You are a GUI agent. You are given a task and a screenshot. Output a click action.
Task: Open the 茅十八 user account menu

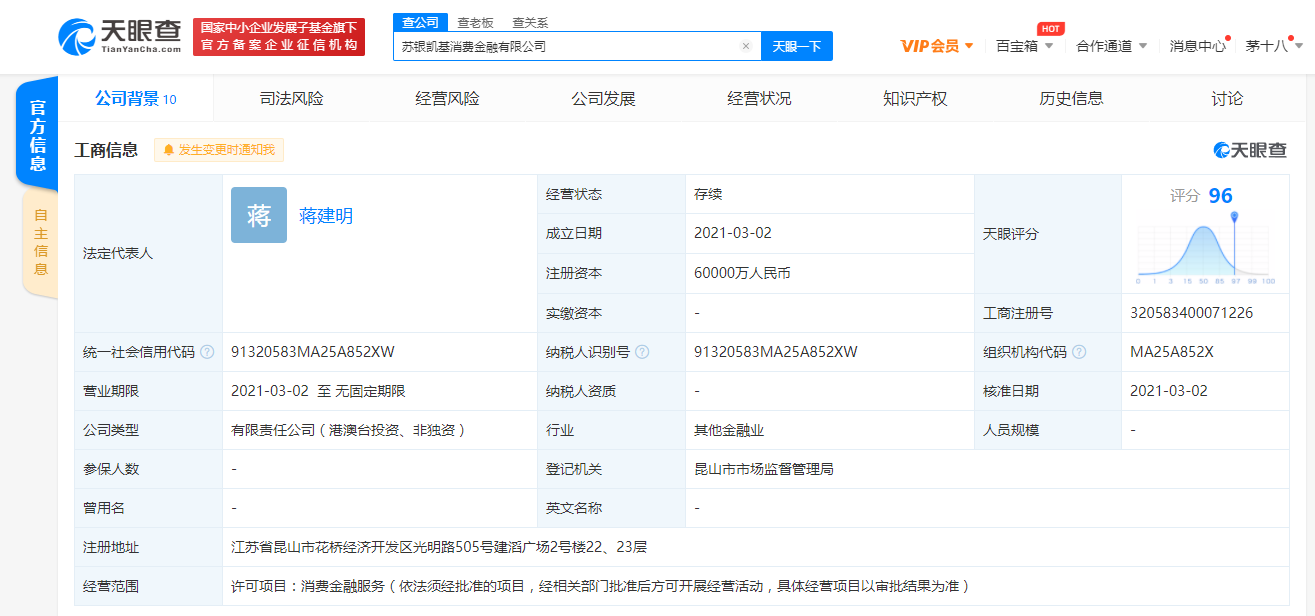click(1273, 46)
